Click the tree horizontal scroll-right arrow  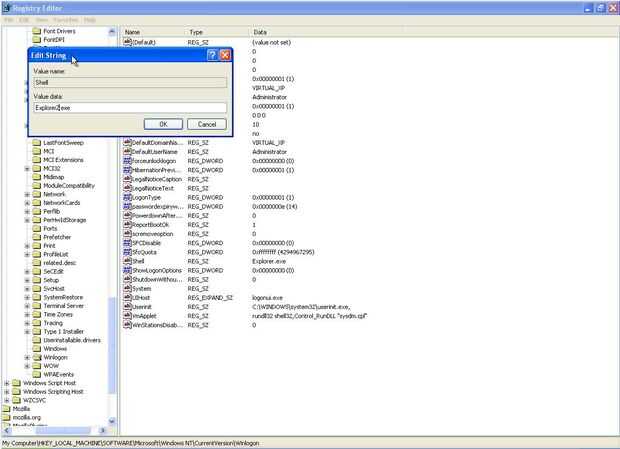102,430
